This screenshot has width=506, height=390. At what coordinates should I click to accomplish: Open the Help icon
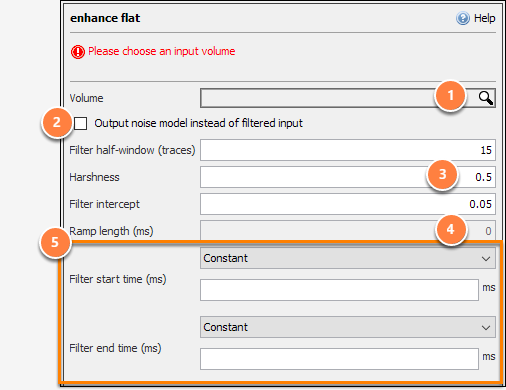pyautogui.click(x=463, y=18)
